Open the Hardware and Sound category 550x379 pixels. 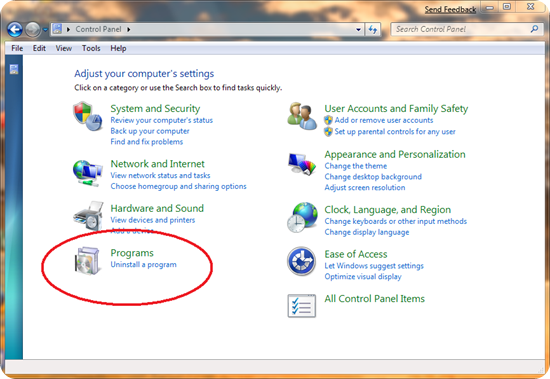[x=157, y=208]
